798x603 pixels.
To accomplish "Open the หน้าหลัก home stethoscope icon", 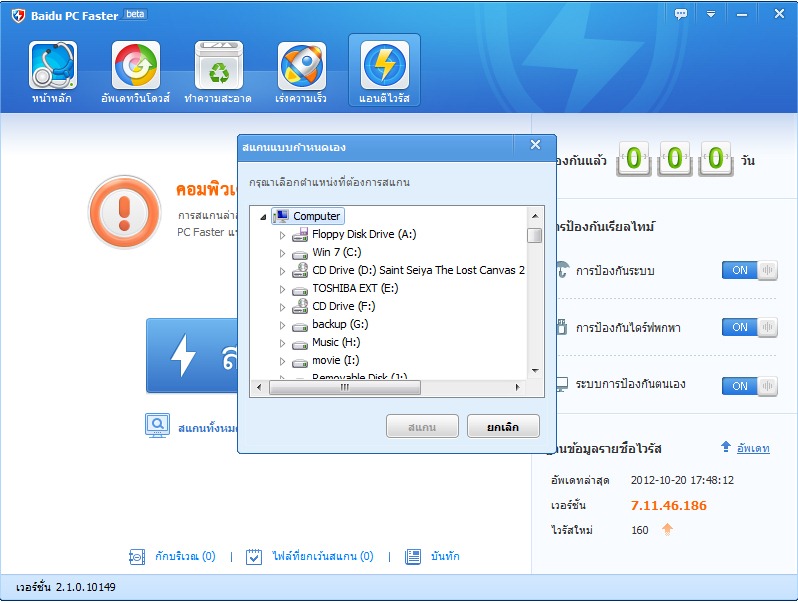I will click(52, 66).
